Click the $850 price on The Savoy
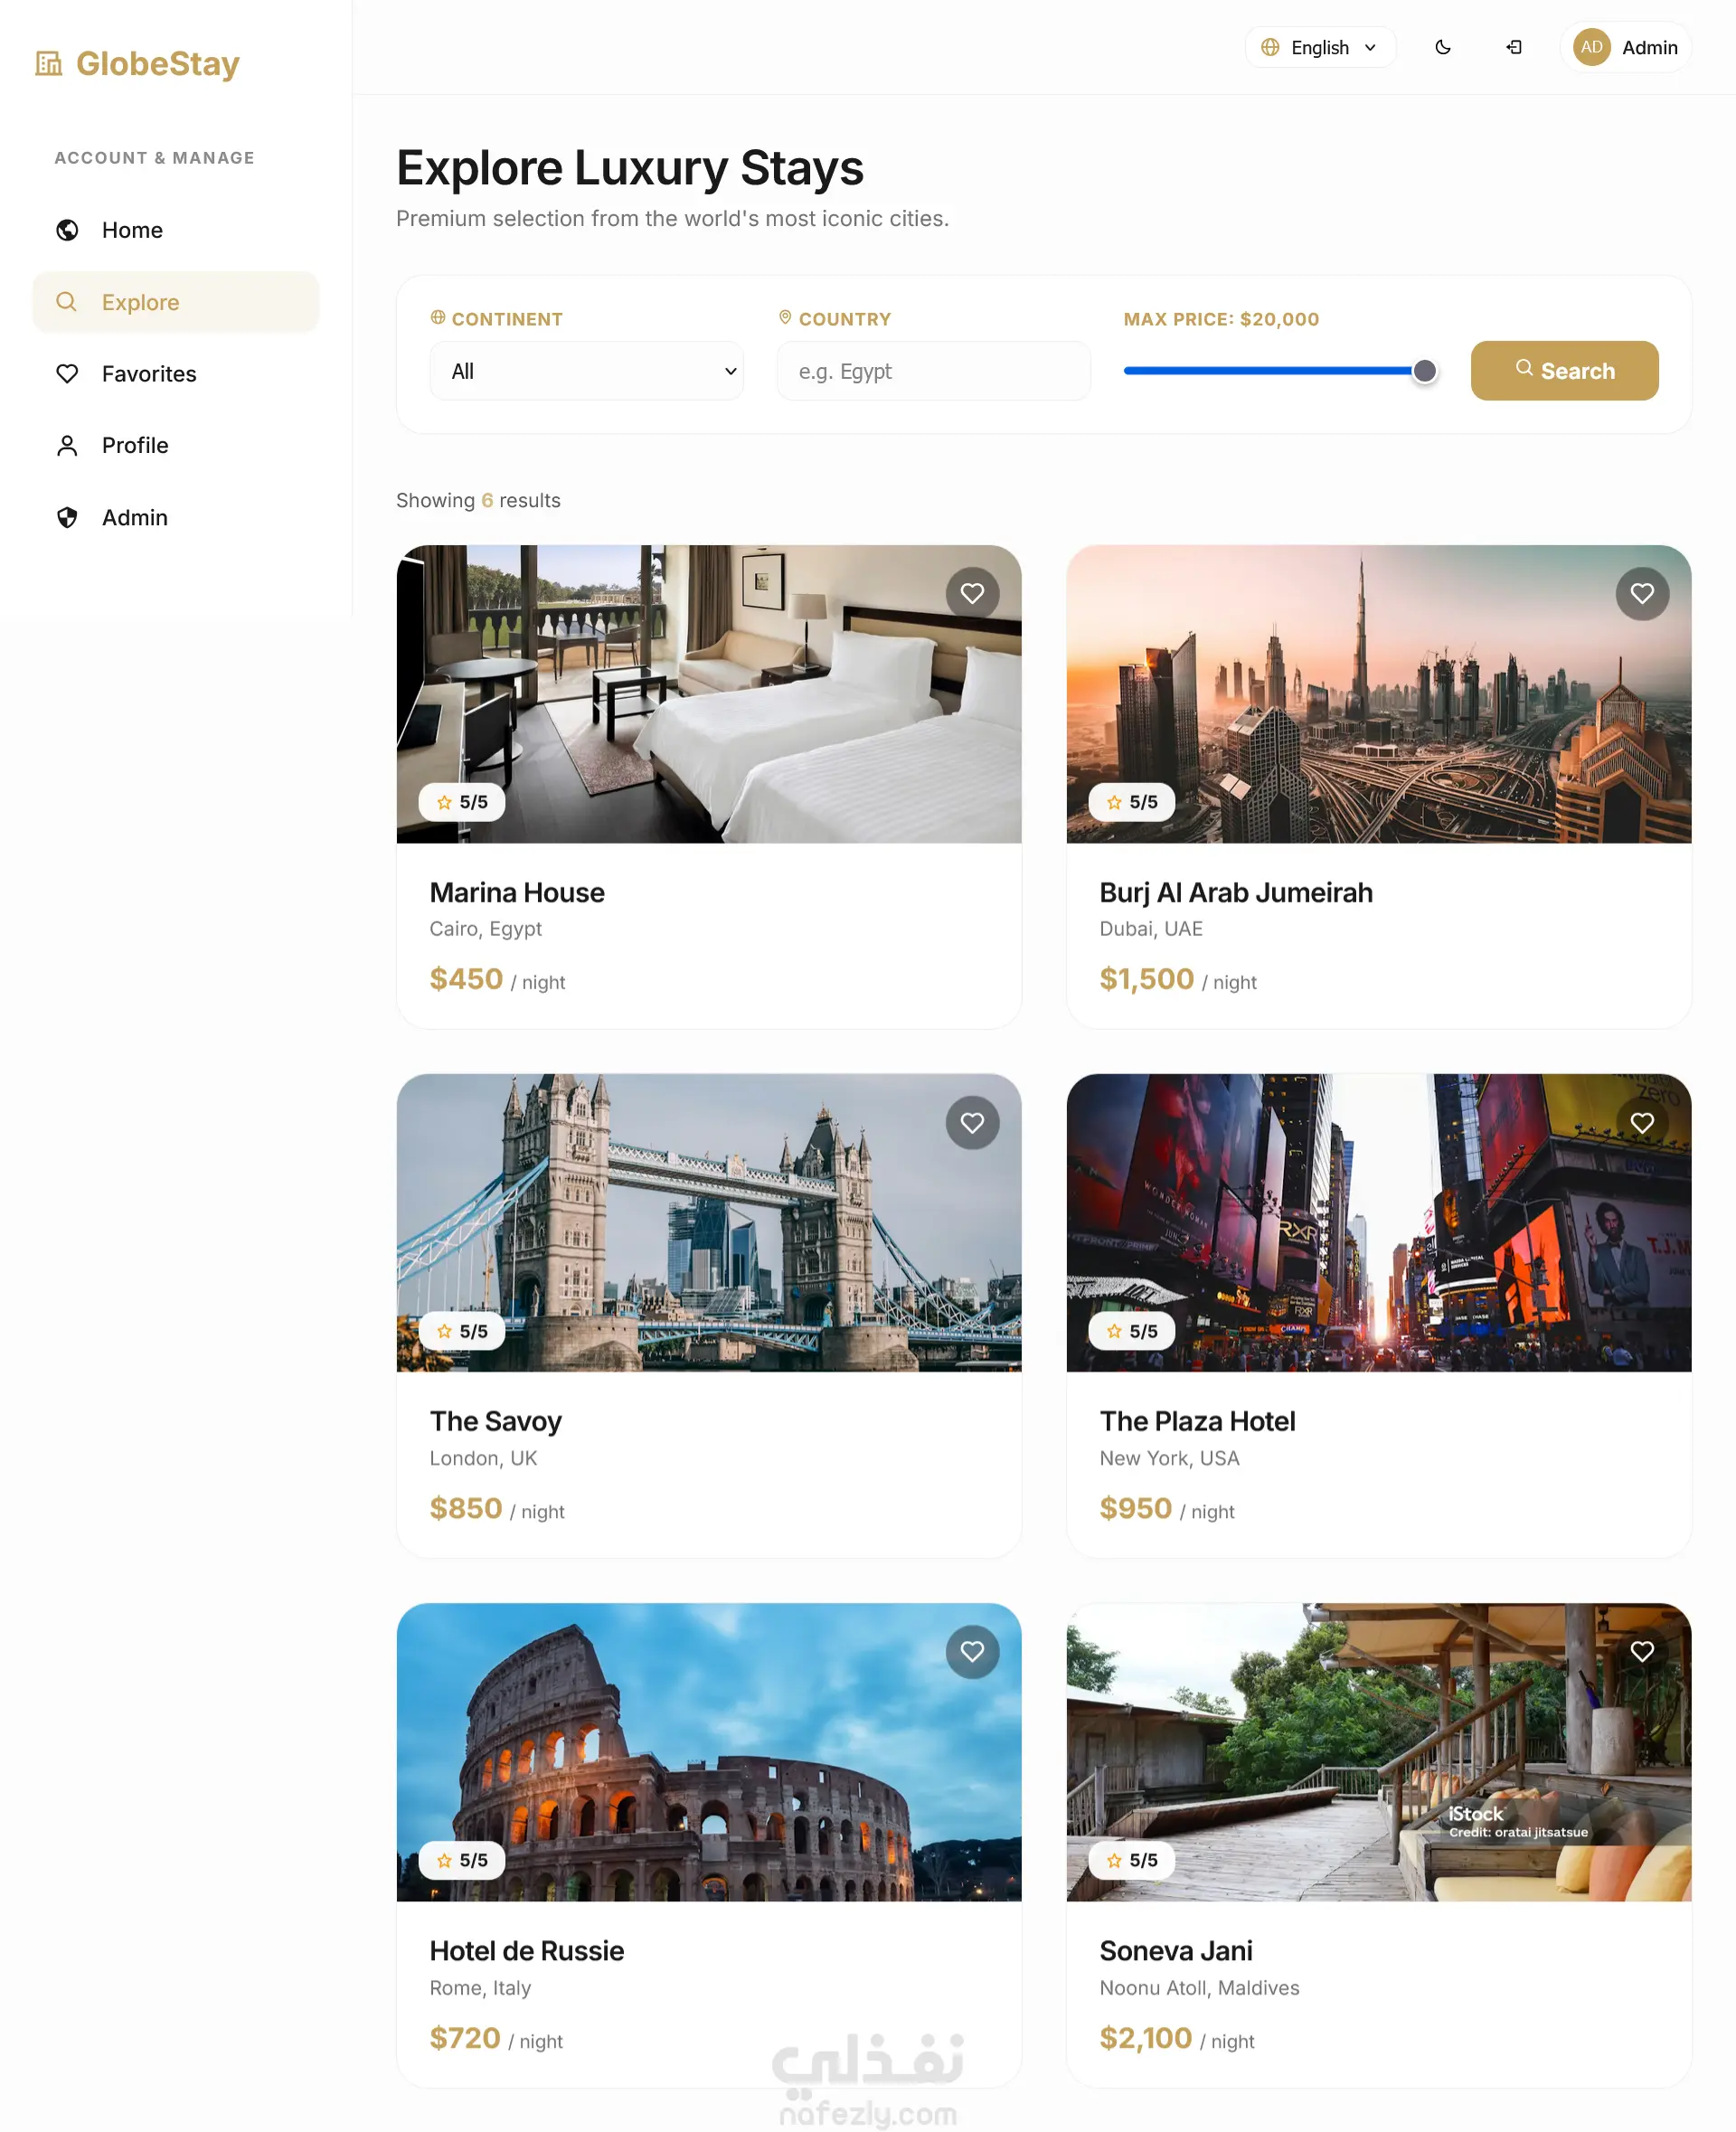The height and width of the screenshot is (2132, 1736). 466,1508
